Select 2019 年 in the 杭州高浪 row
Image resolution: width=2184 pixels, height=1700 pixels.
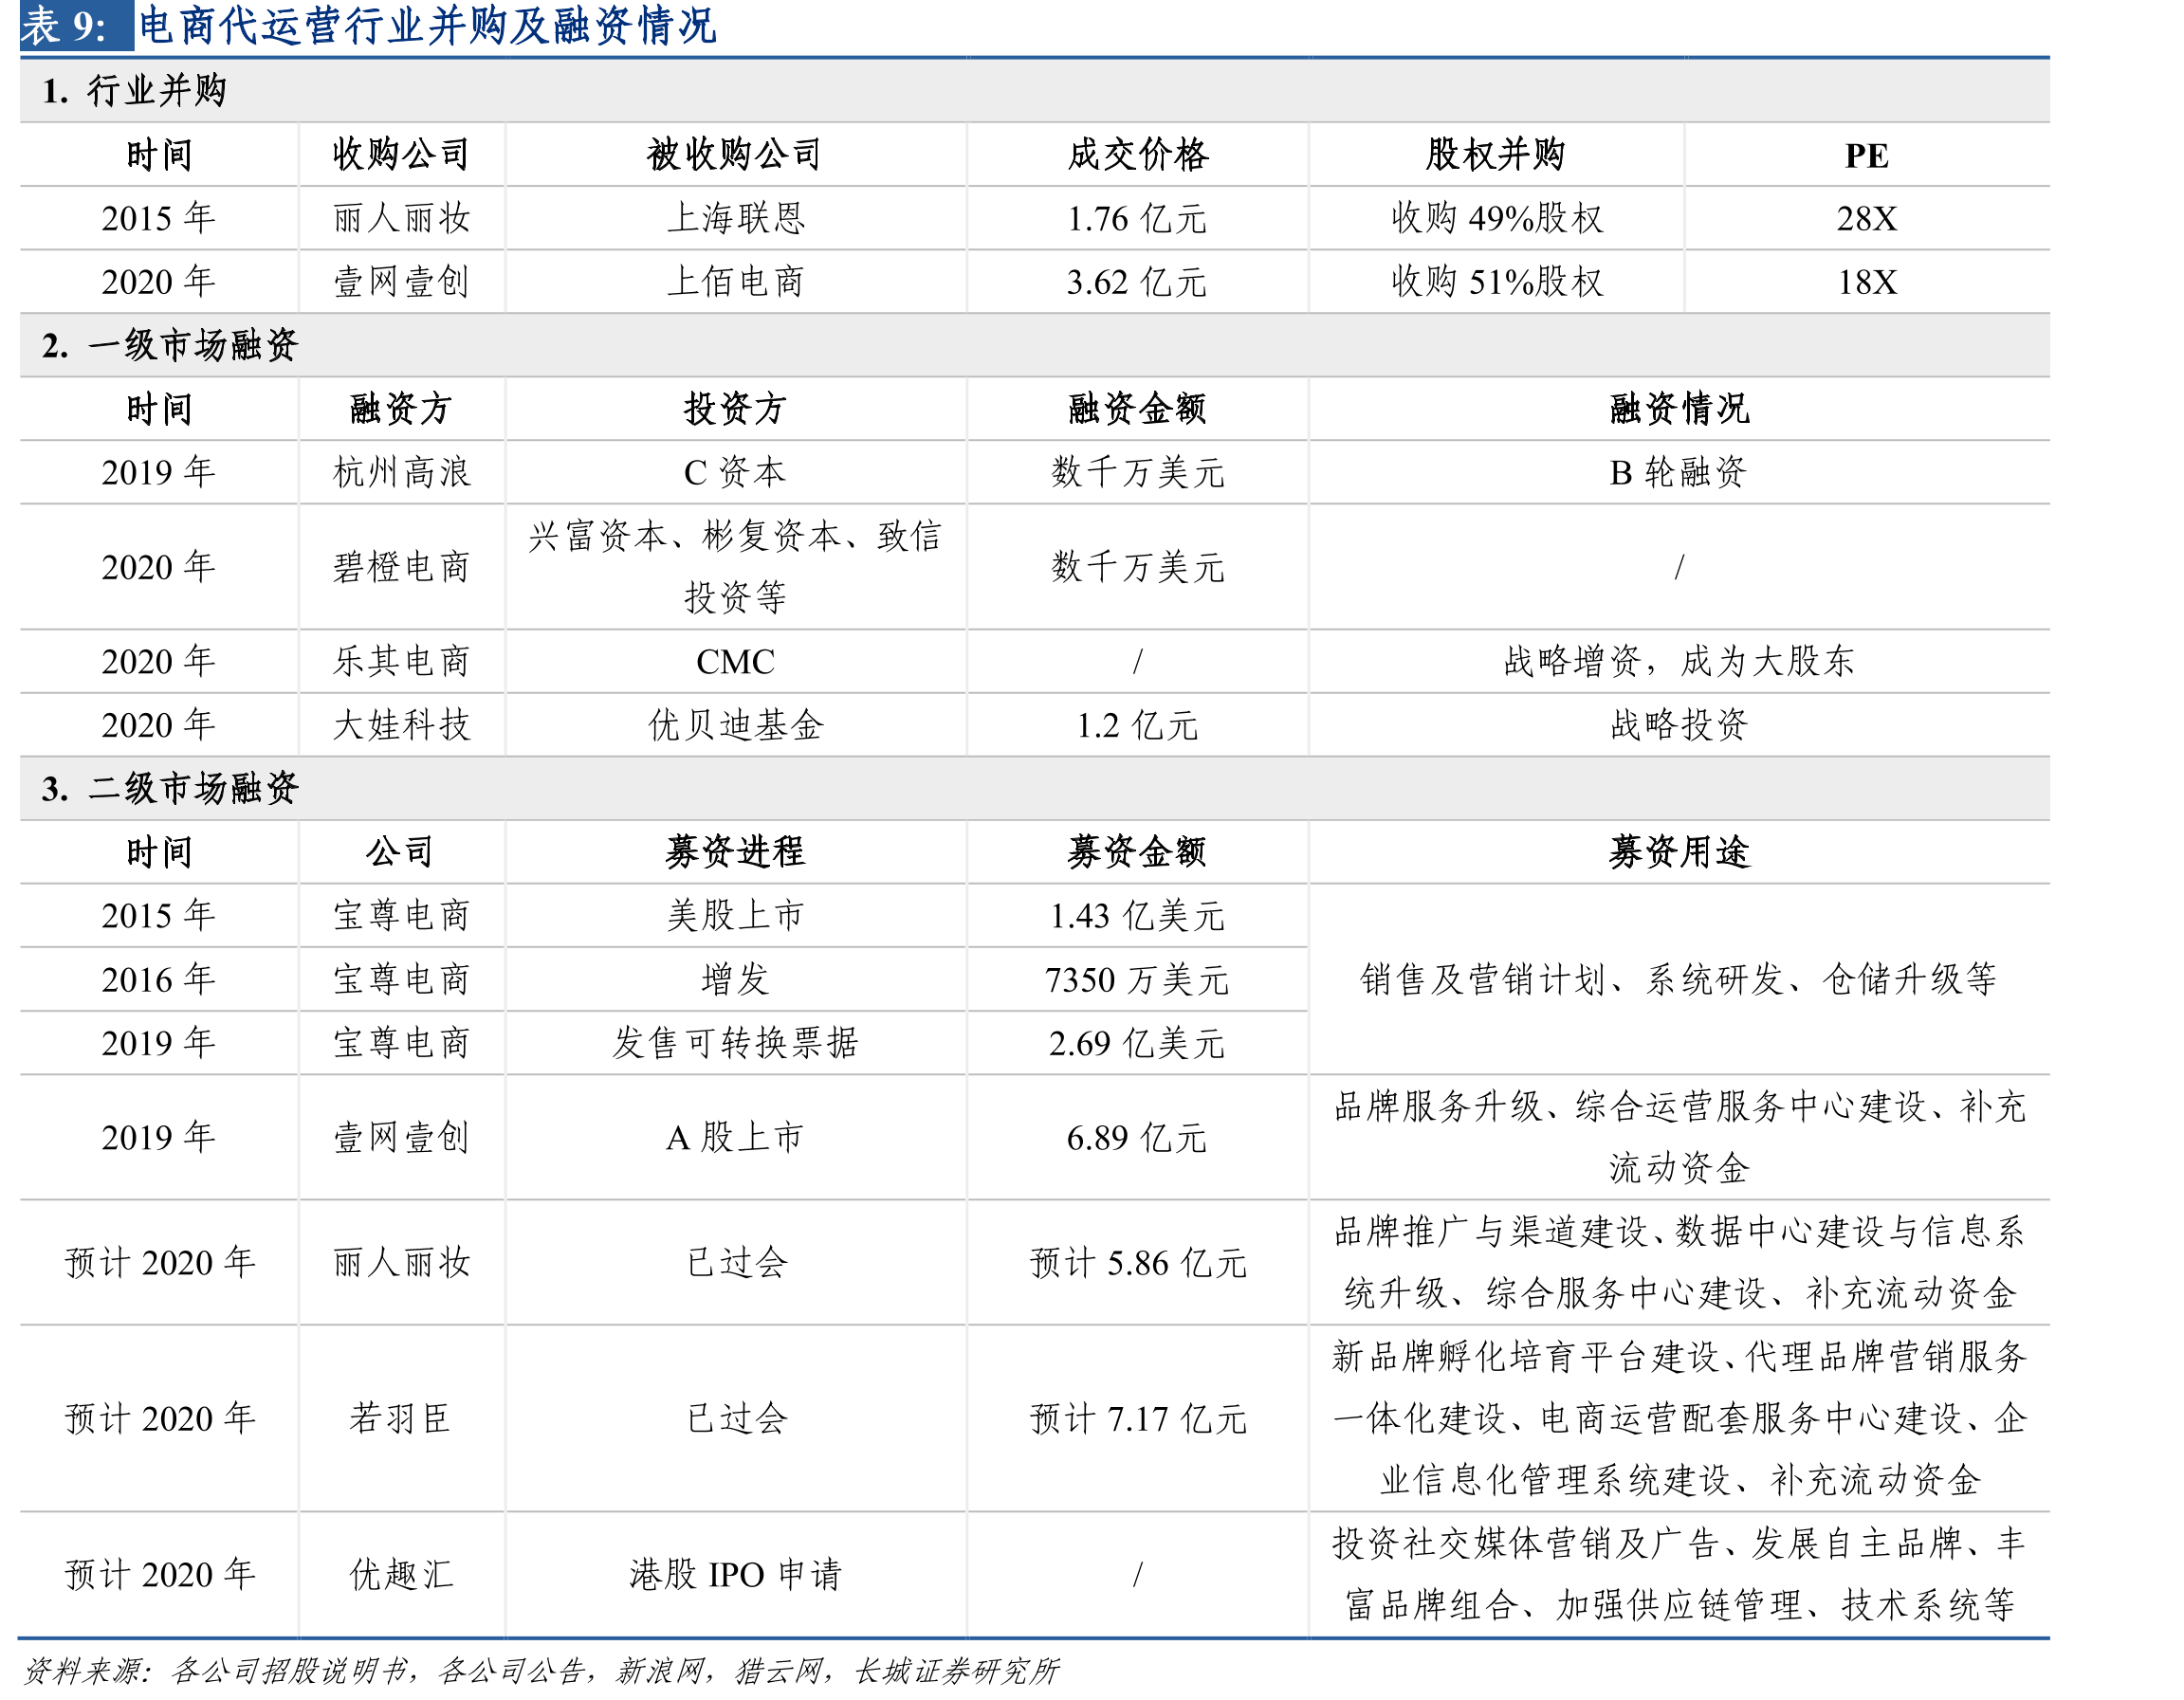(x=158, y=472)
